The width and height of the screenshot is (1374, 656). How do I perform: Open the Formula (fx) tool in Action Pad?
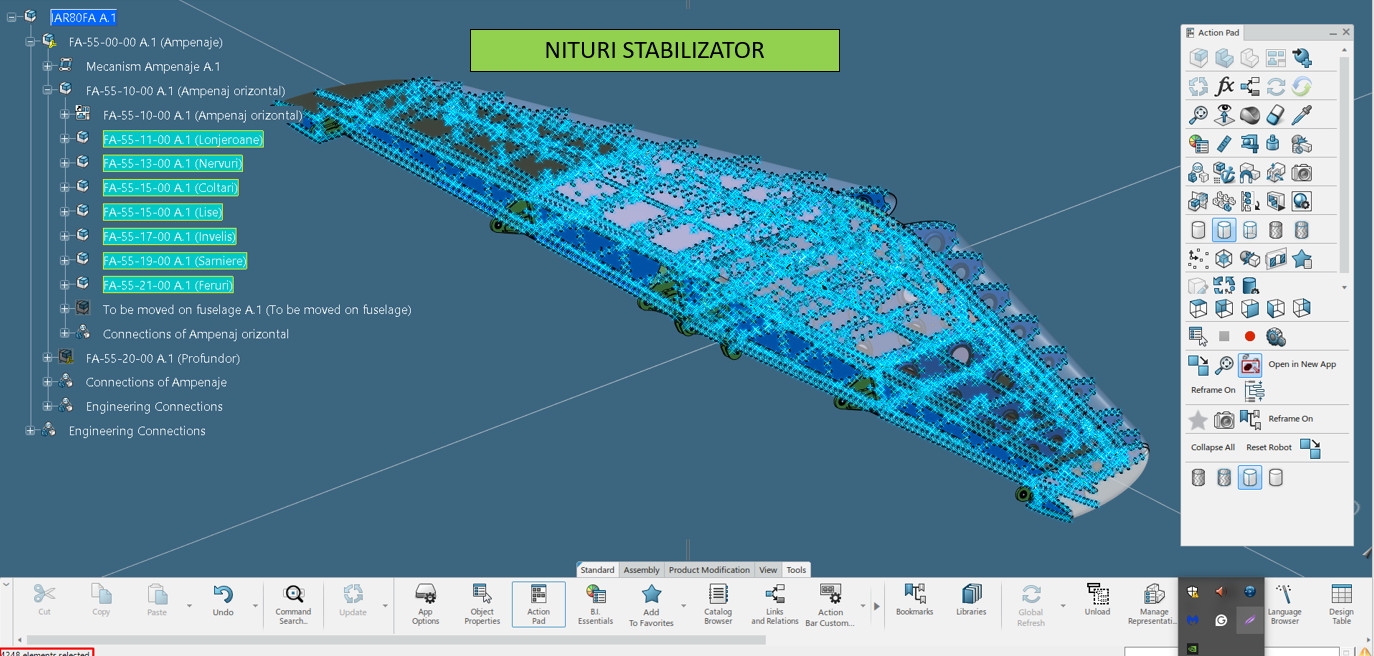tap(1224, 87)
